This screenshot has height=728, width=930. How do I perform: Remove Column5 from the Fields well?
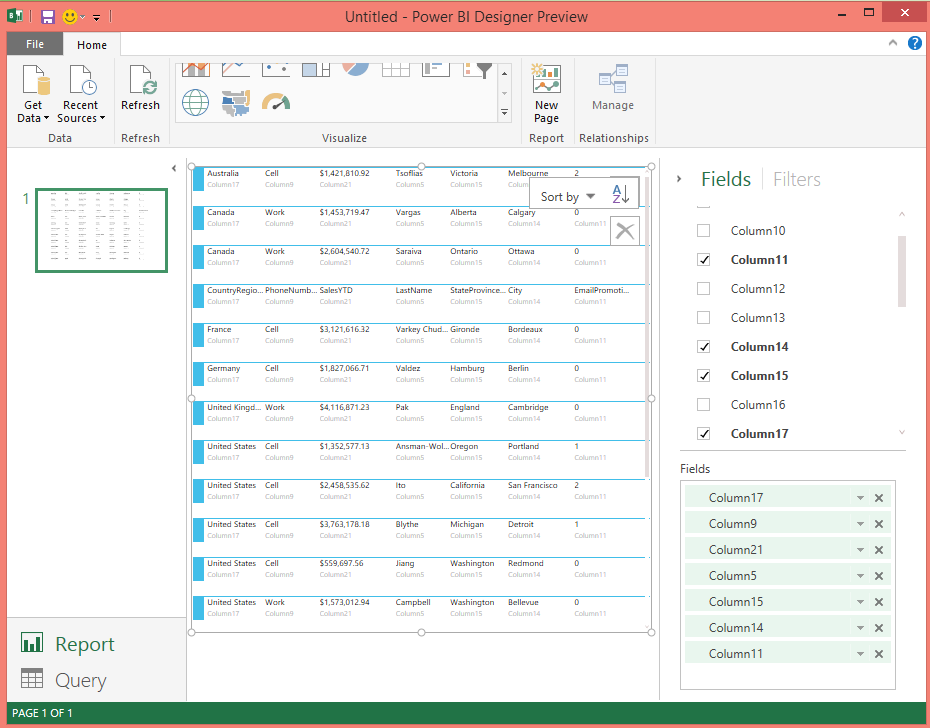click(879, 576)
